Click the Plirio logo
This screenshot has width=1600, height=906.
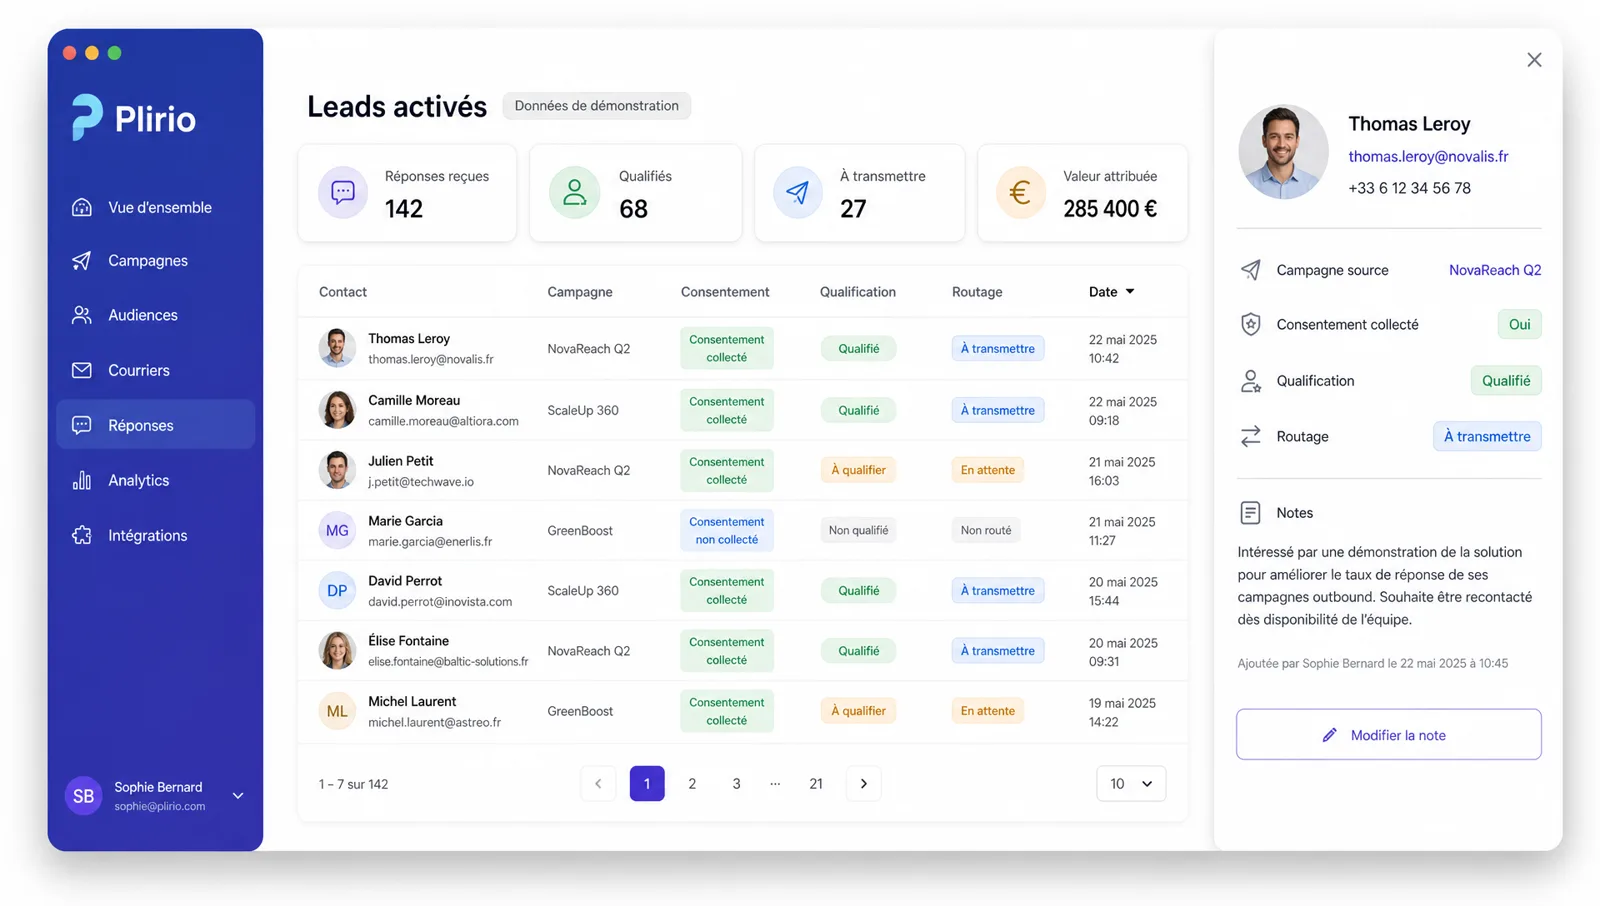[133, 118]
